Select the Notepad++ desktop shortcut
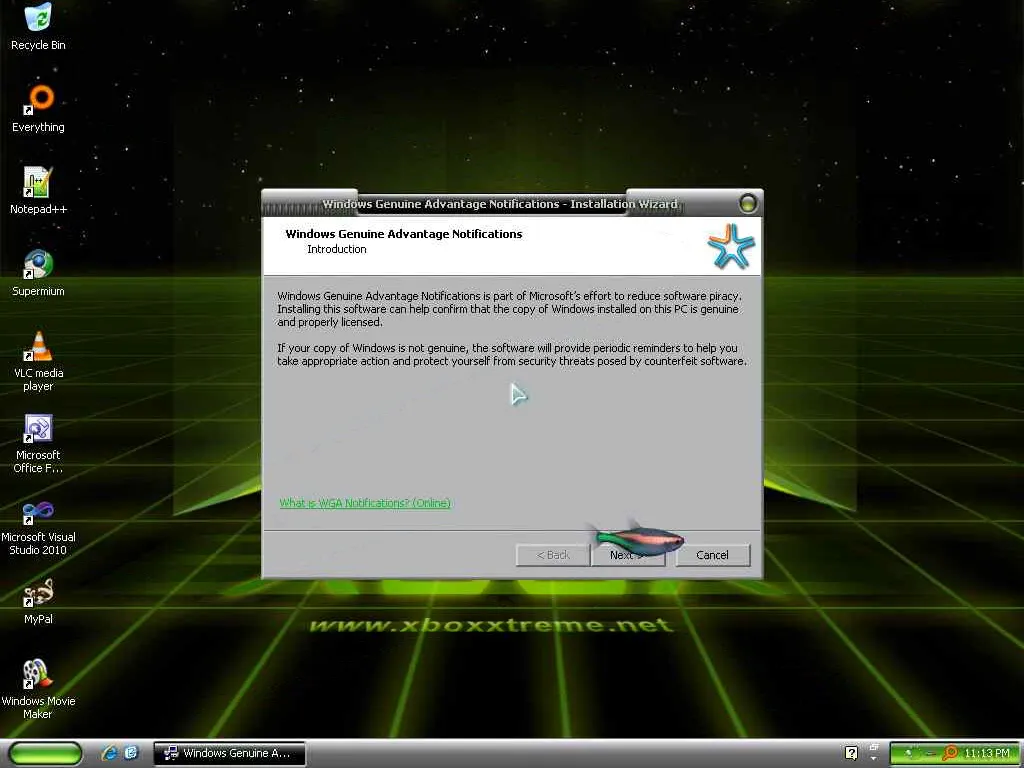The height and width of the screenshot is (768, 1024). 38,191
